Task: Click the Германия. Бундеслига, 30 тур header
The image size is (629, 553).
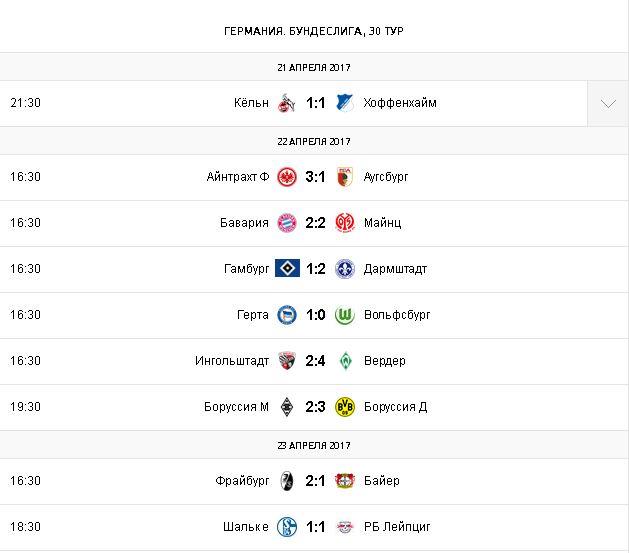Action: point(314,31)
